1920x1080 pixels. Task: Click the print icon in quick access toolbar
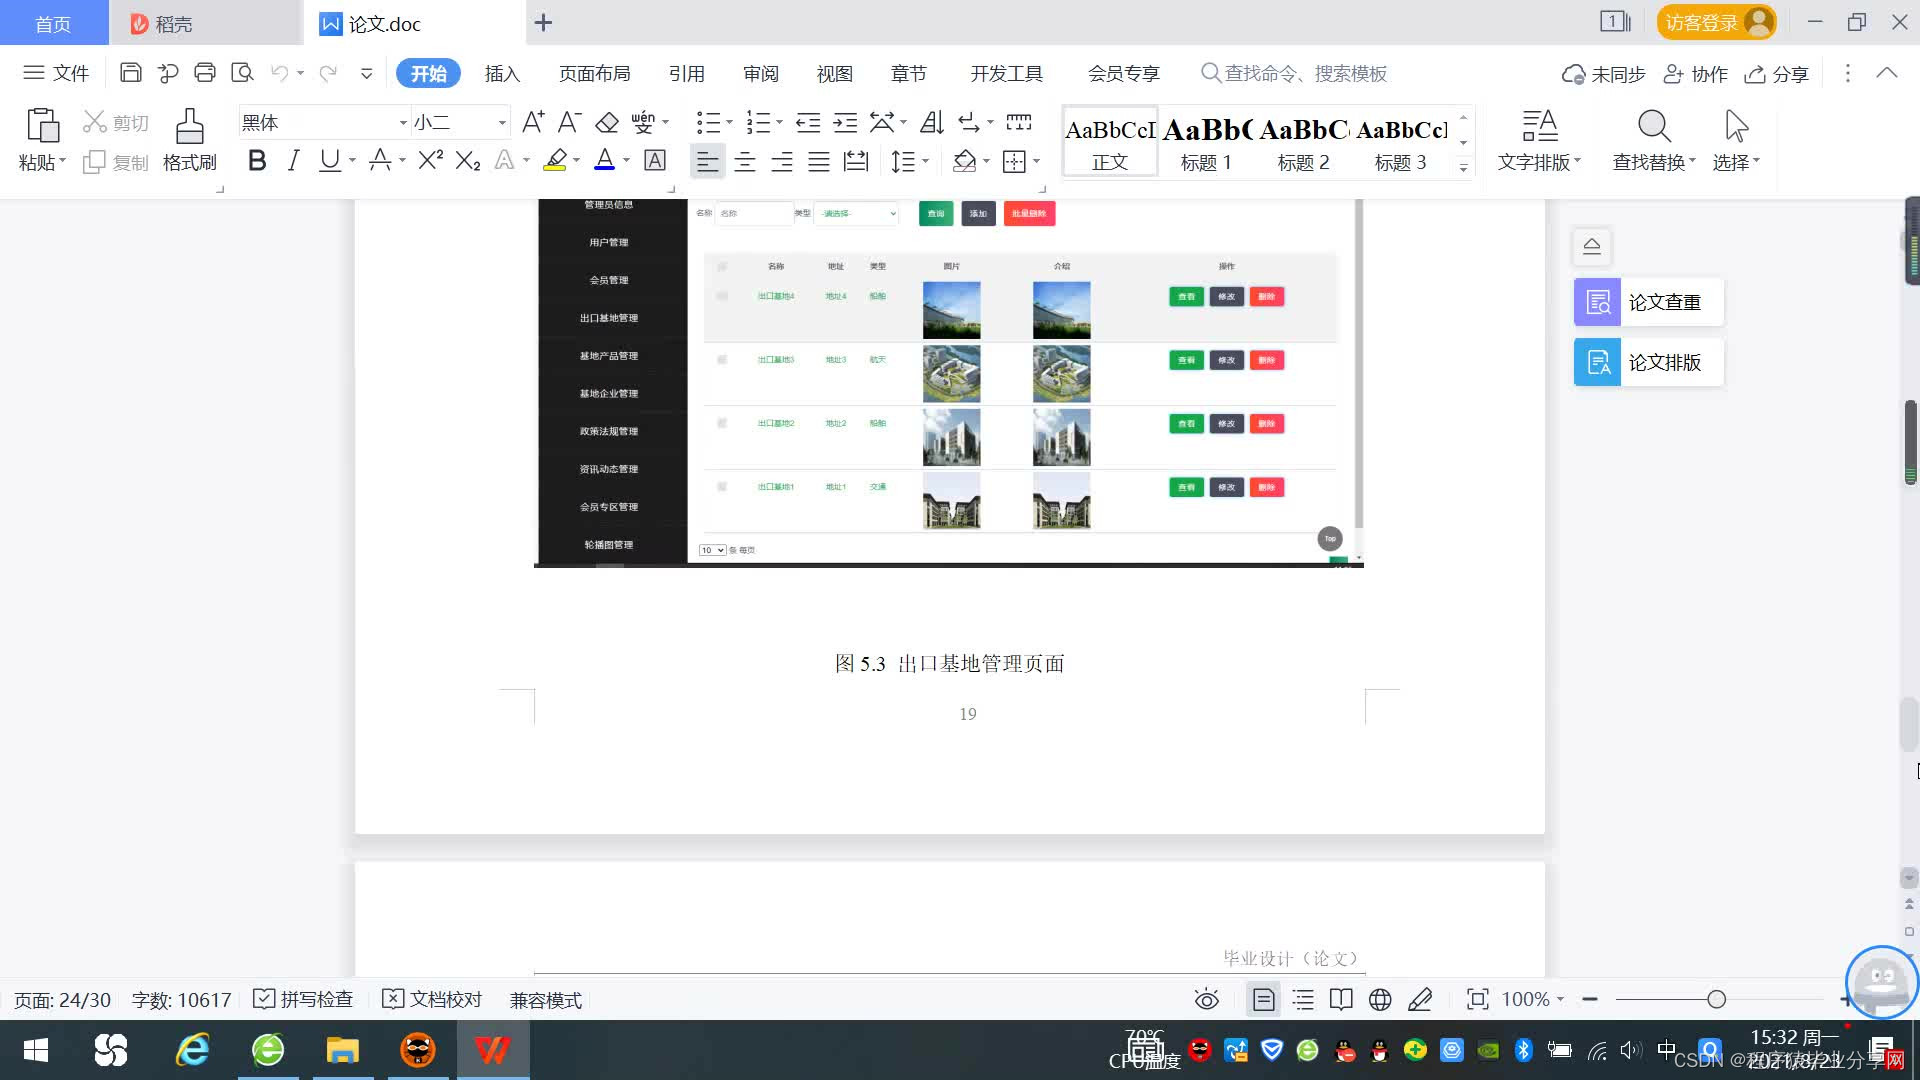[205, 73]
